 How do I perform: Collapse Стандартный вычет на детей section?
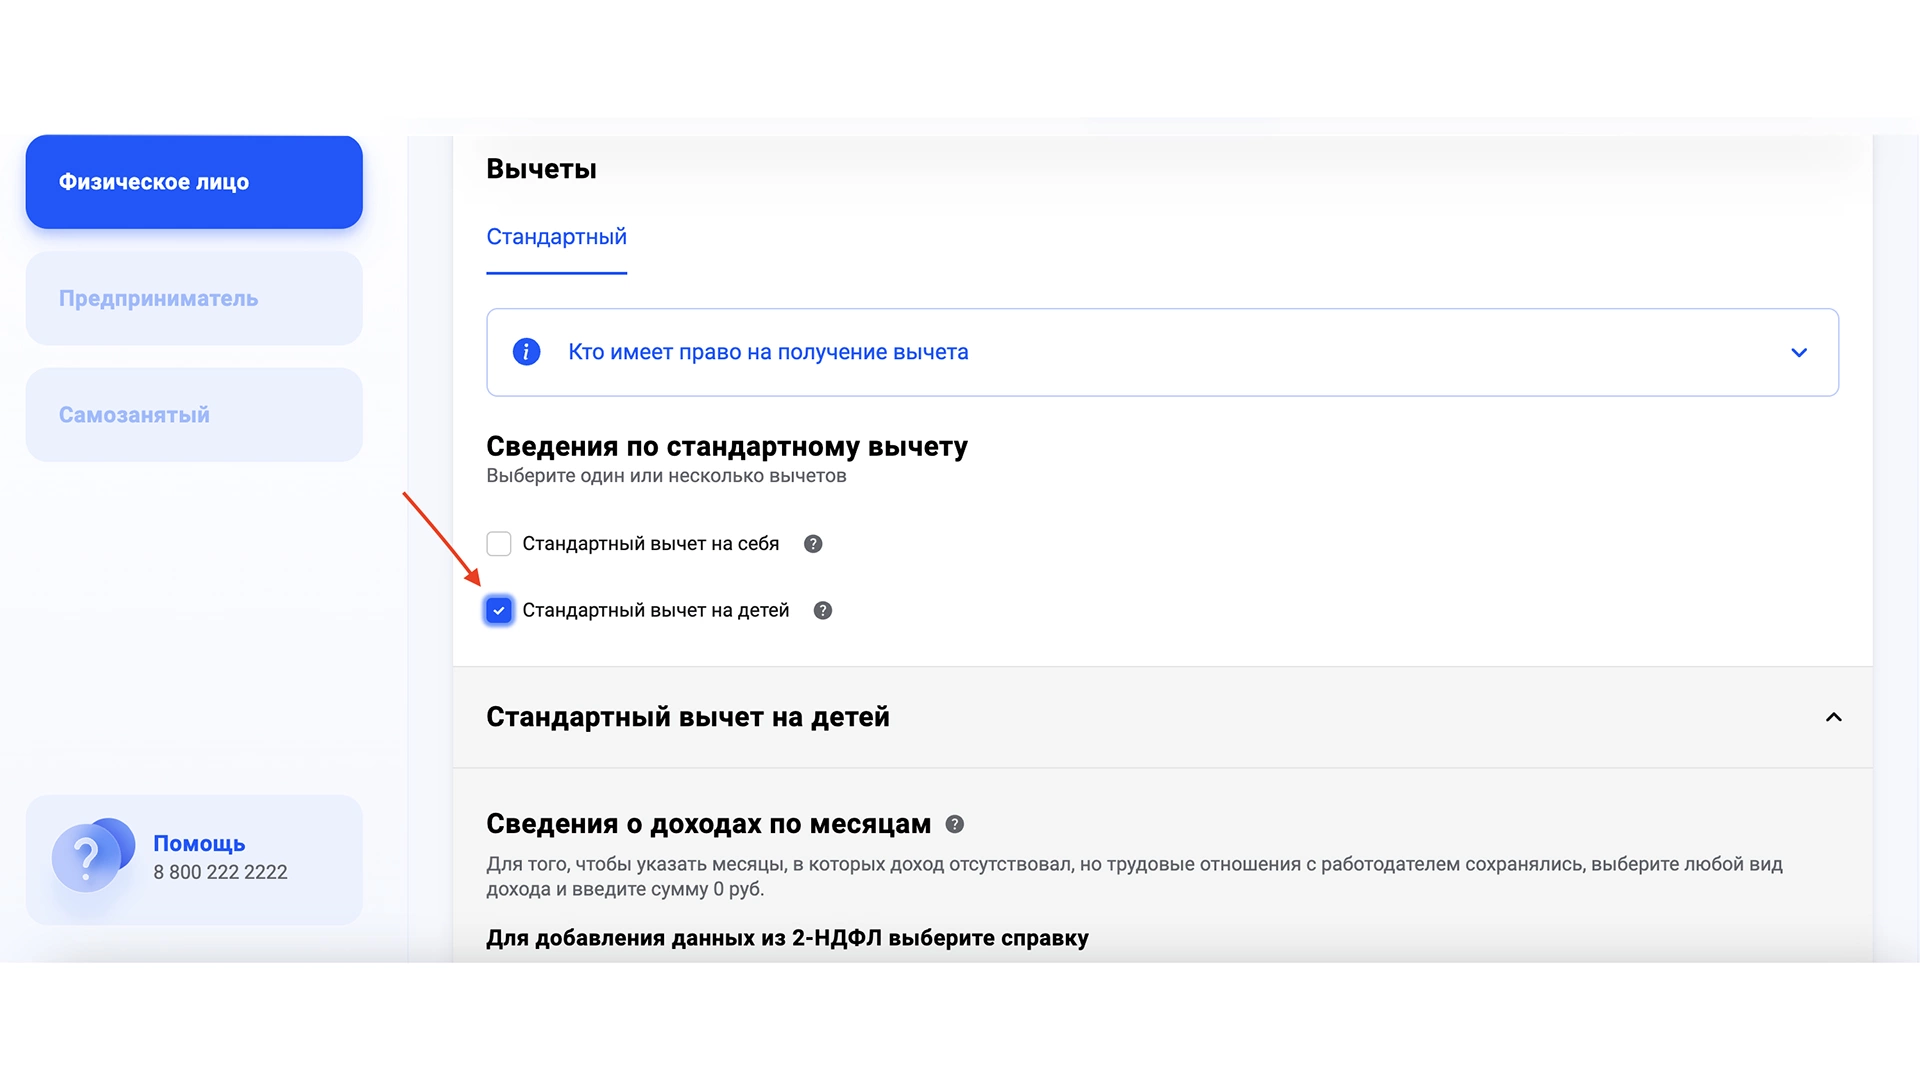[1834, 717]
